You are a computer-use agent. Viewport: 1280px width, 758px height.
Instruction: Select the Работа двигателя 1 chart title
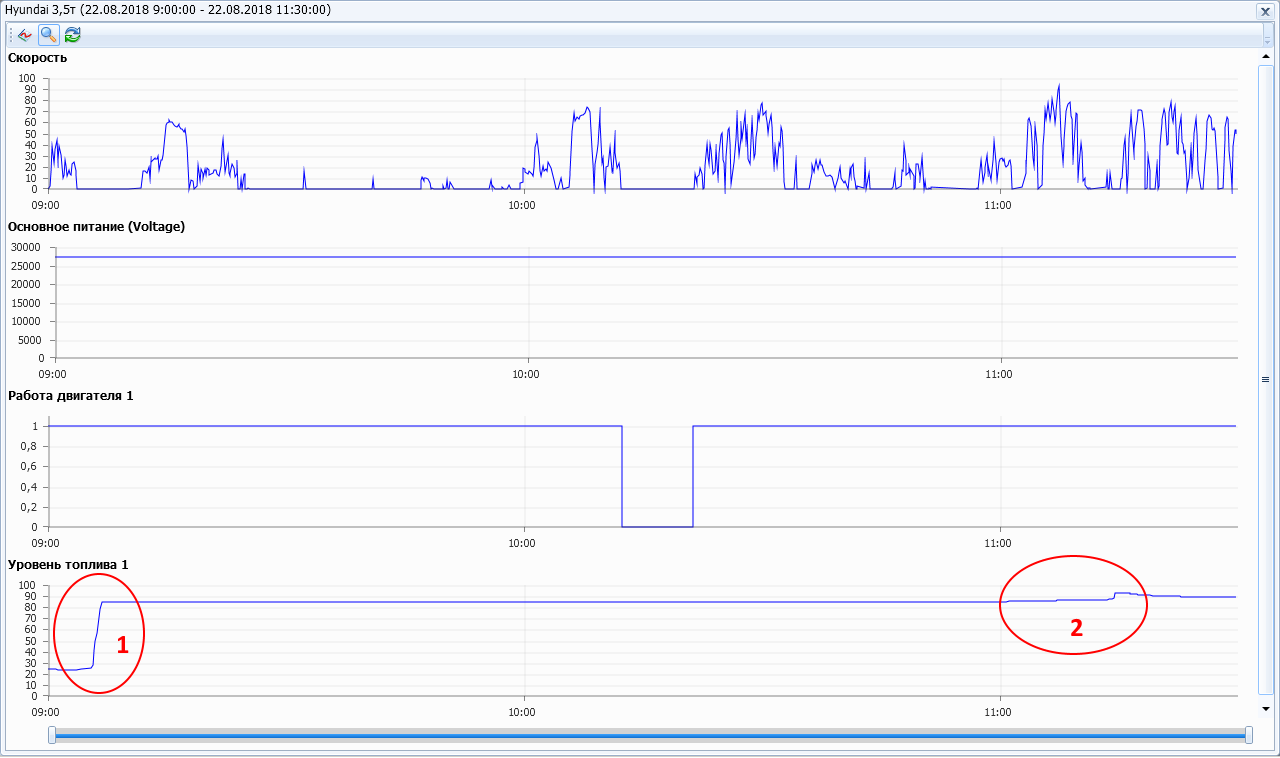click(70, 395)
